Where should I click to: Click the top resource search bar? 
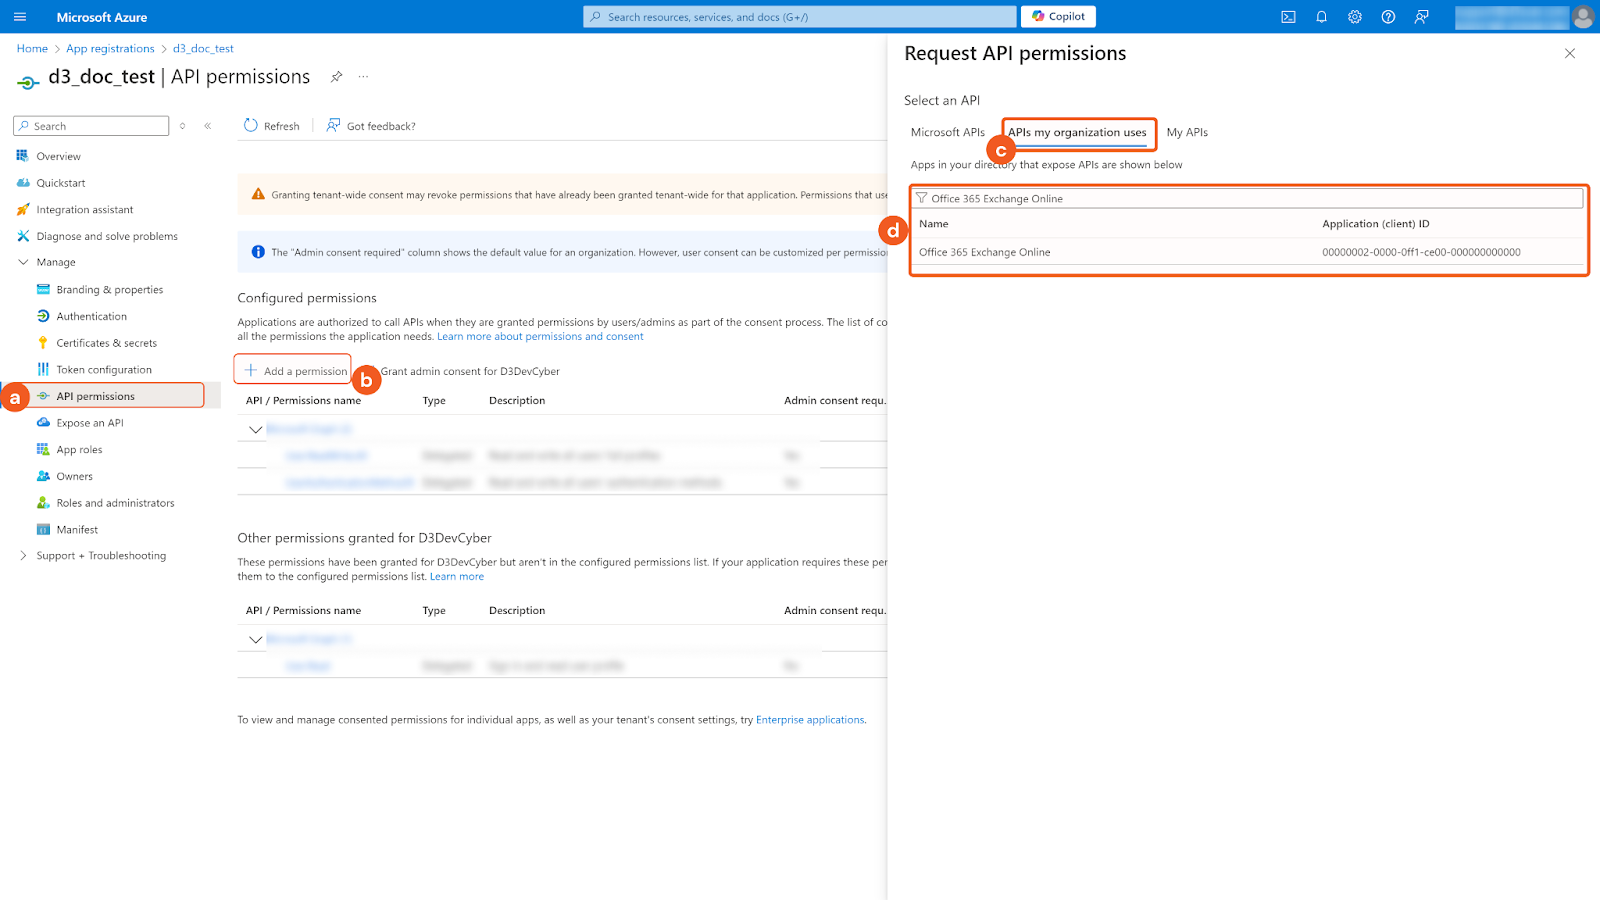(799, 16)
